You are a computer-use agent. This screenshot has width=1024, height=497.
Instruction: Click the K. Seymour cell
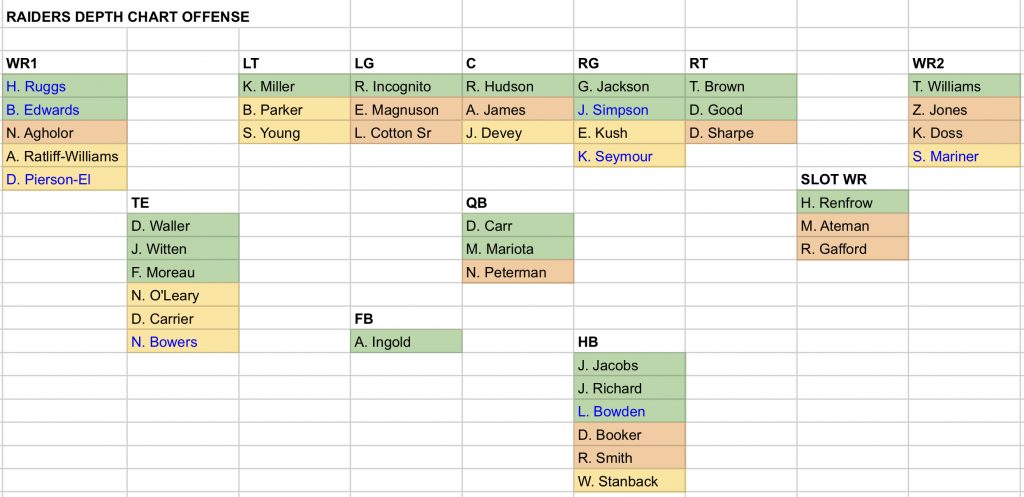[629, 156]
